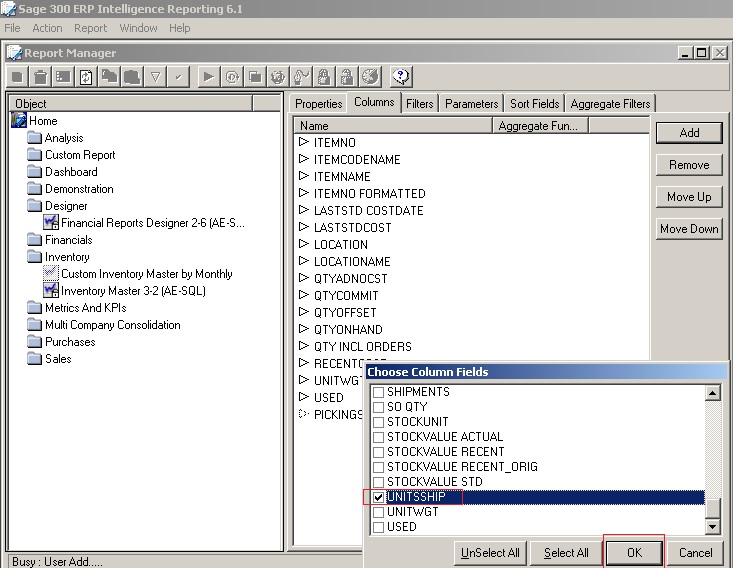Viewport: 733px width, 568px height.
Task: Click the Report Manager title bar icon
Action: 14,53
